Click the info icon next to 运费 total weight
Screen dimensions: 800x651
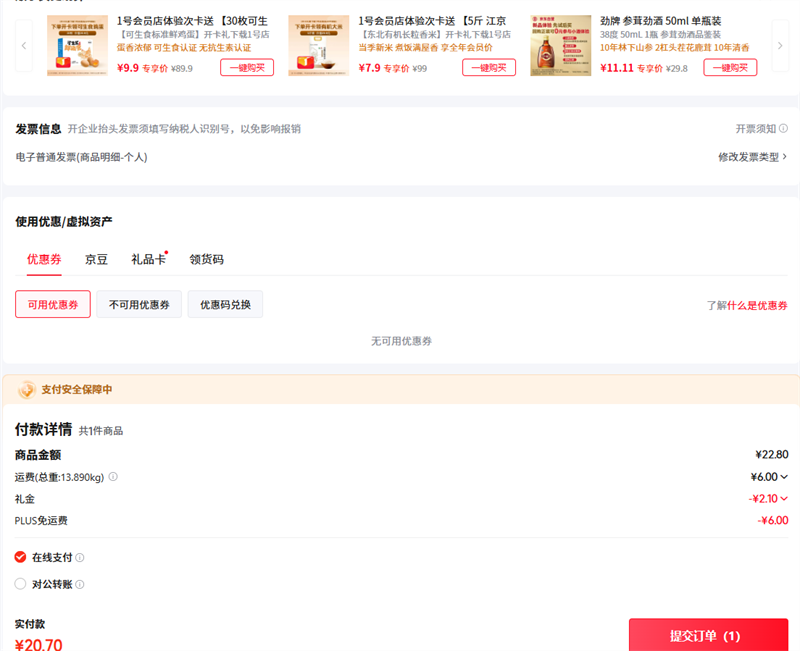click(113, 477)
